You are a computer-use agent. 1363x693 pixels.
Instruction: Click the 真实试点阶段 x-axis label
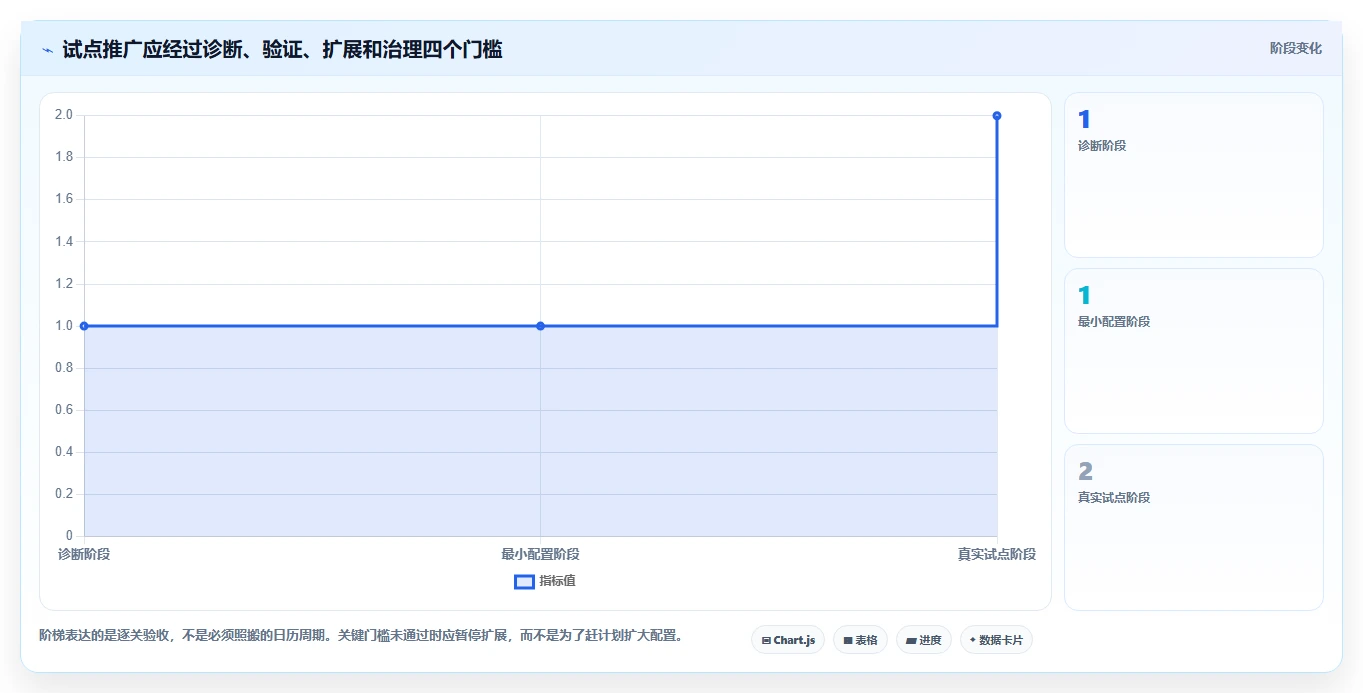pyautogui.click(x=997, y=554)
